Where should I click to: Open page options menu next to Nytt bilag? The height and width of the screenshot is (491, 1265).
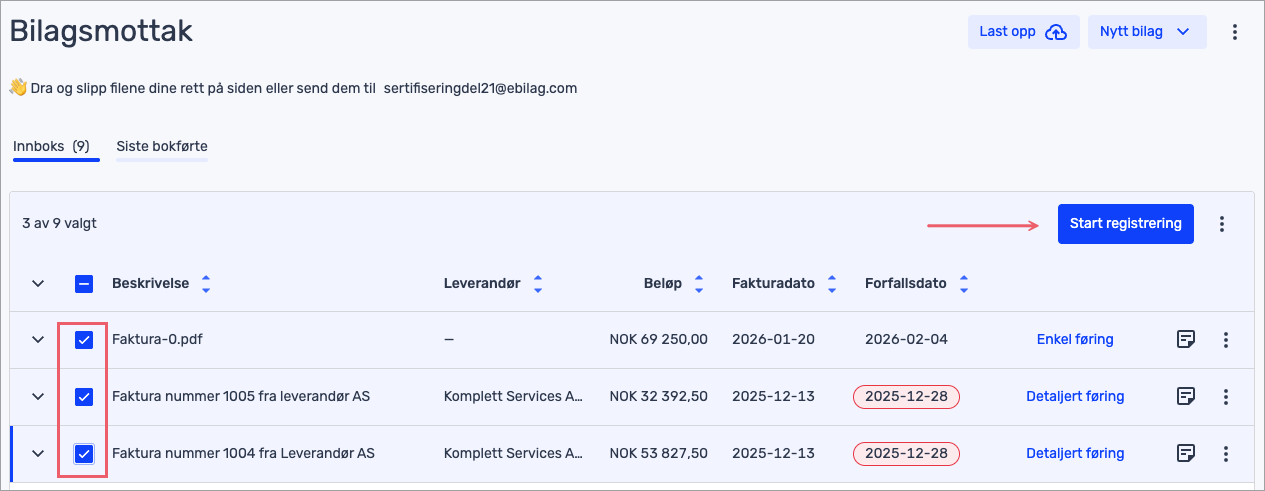[1235, 32]
